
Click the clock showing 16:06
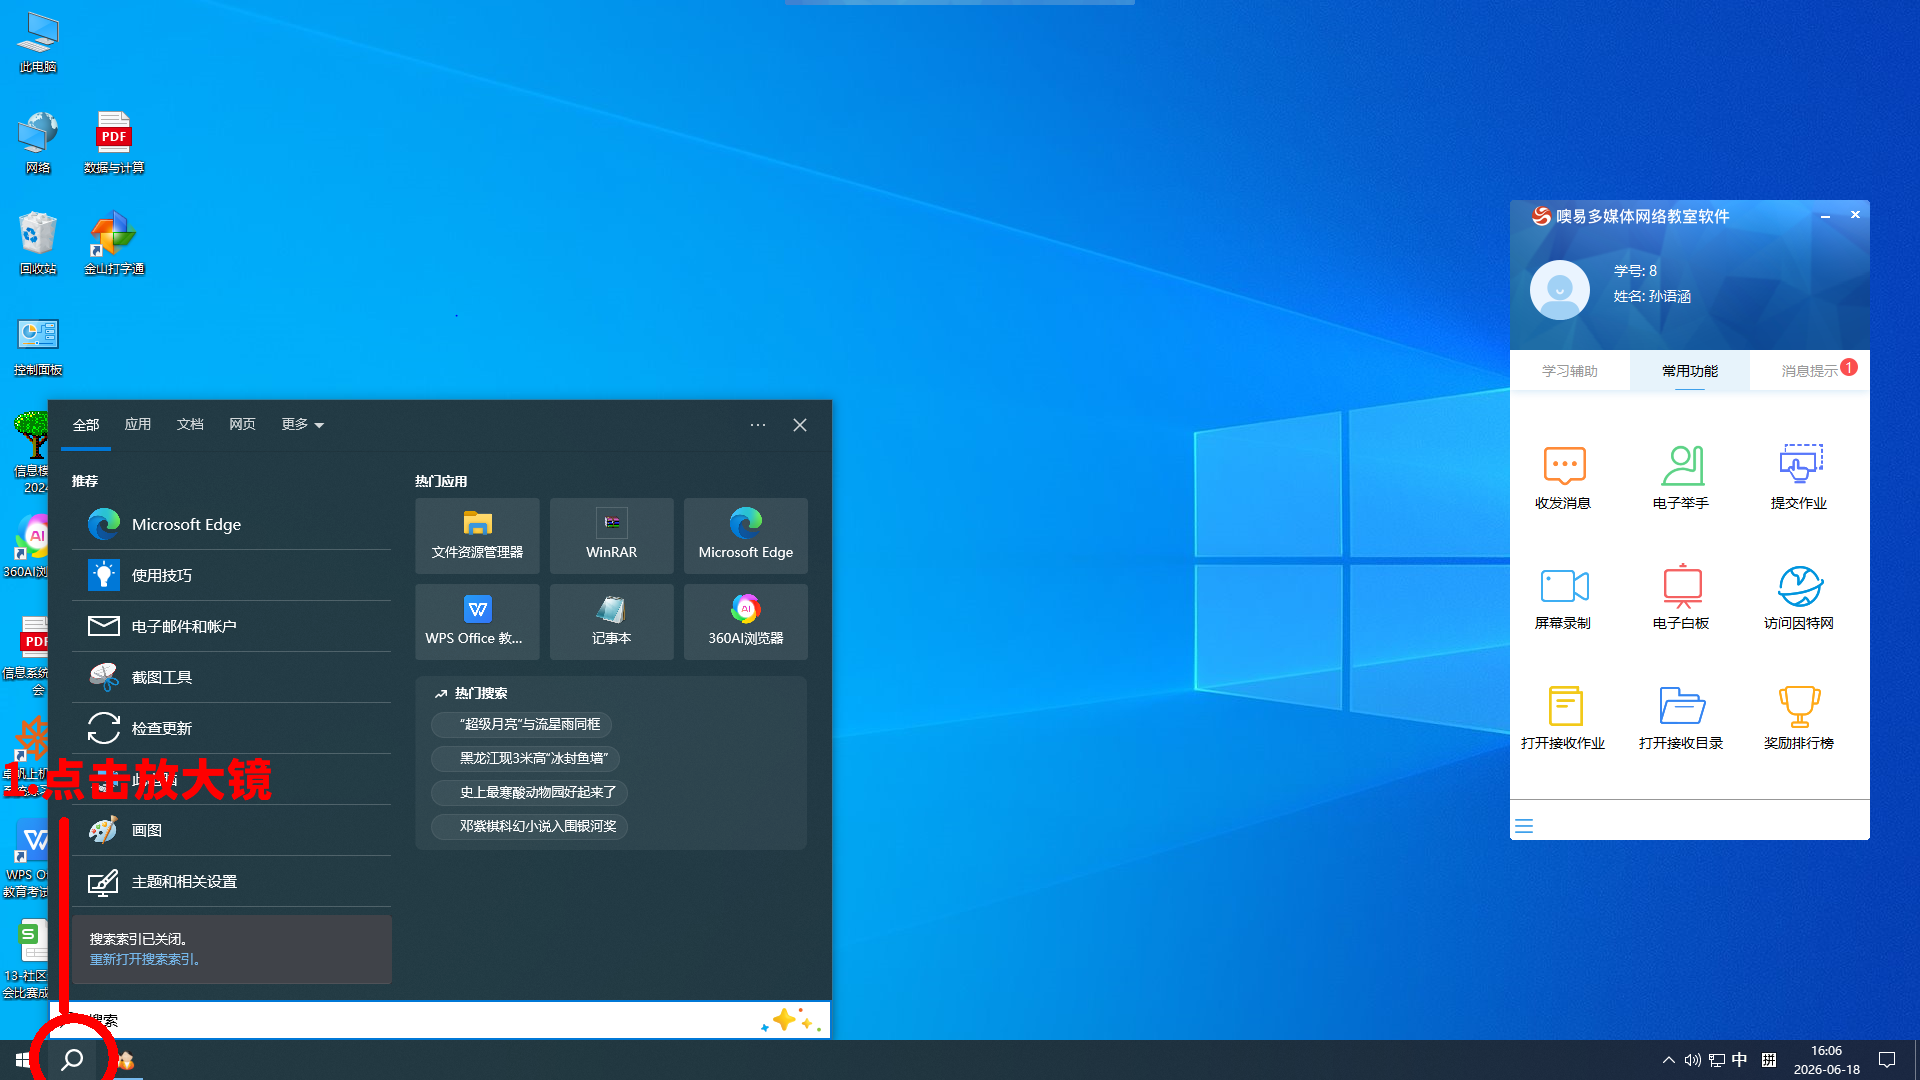[x=1826, y=1060]
